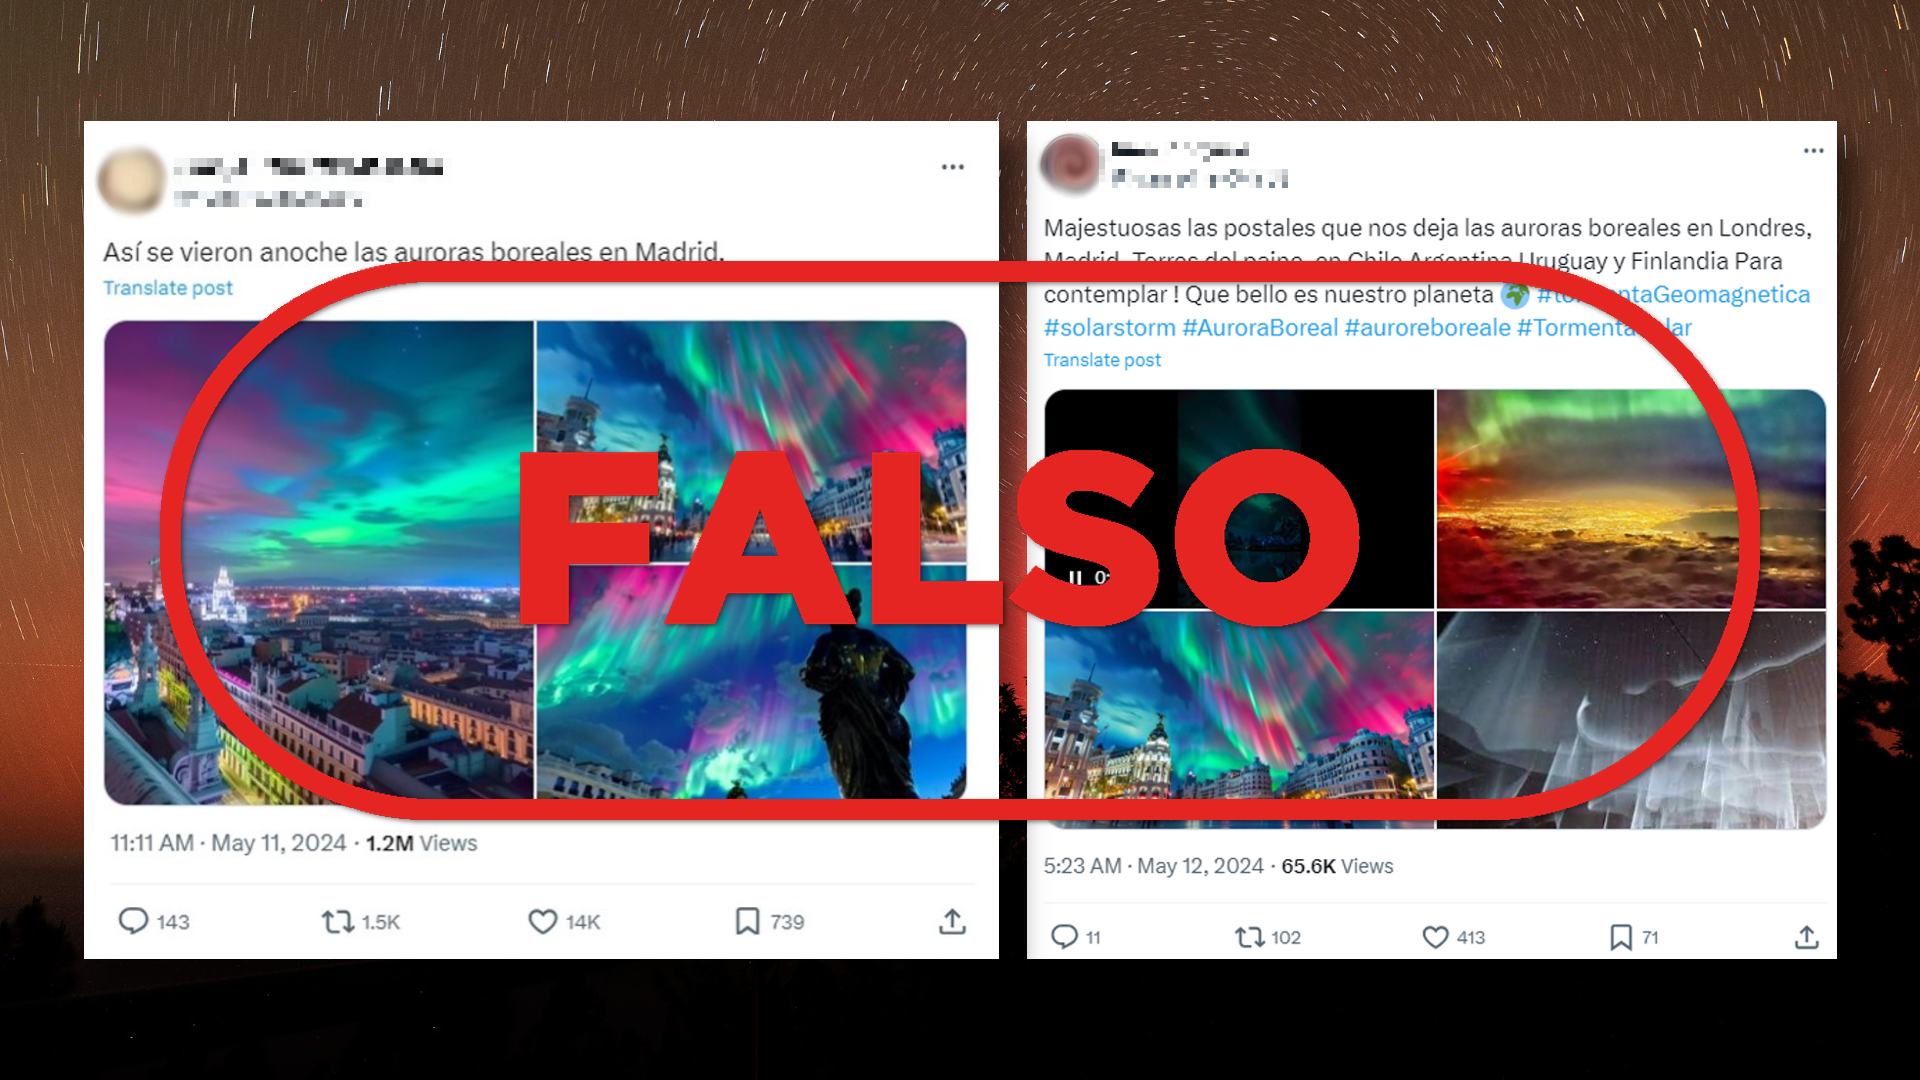Open more options menu on left post

tap(953, 167)
